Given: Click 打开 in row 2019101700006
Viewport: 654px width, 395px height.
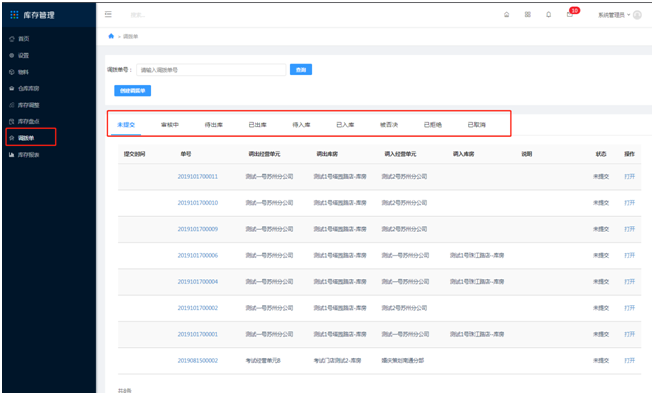Looking at the screenshot, I should point(629,255).
